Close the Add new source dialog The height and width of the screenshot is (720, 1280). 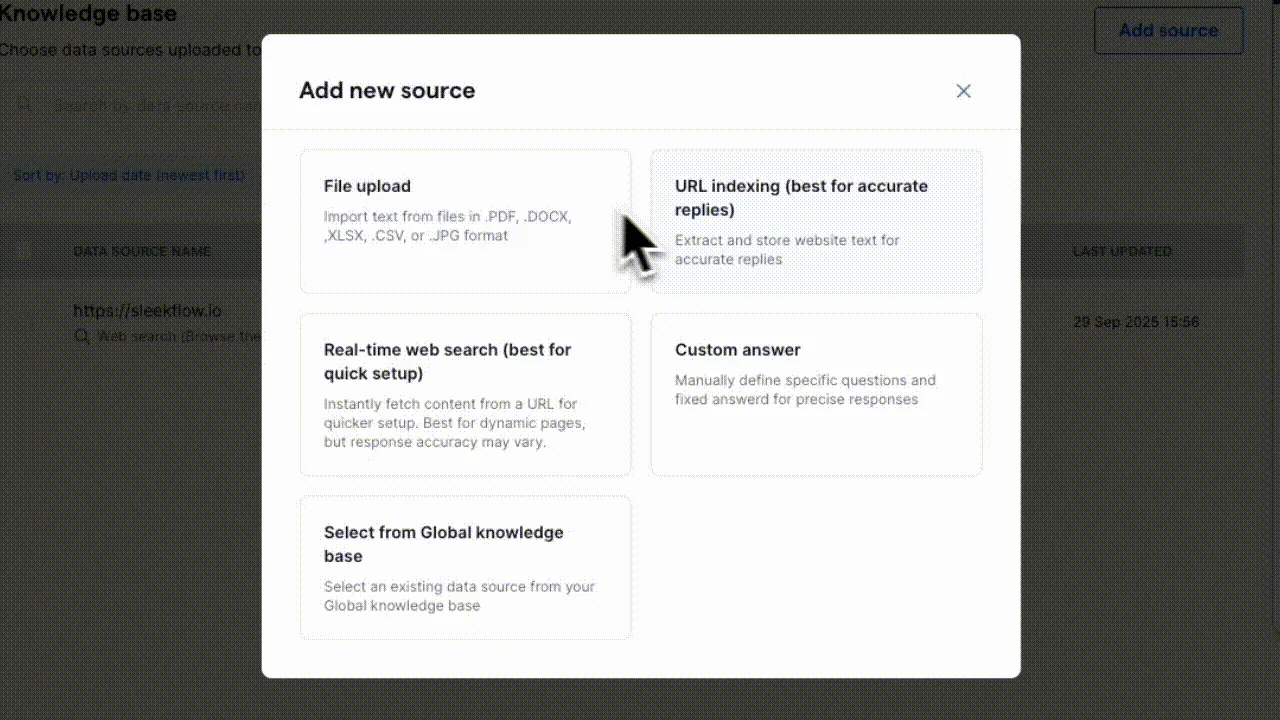click(963, 91)
